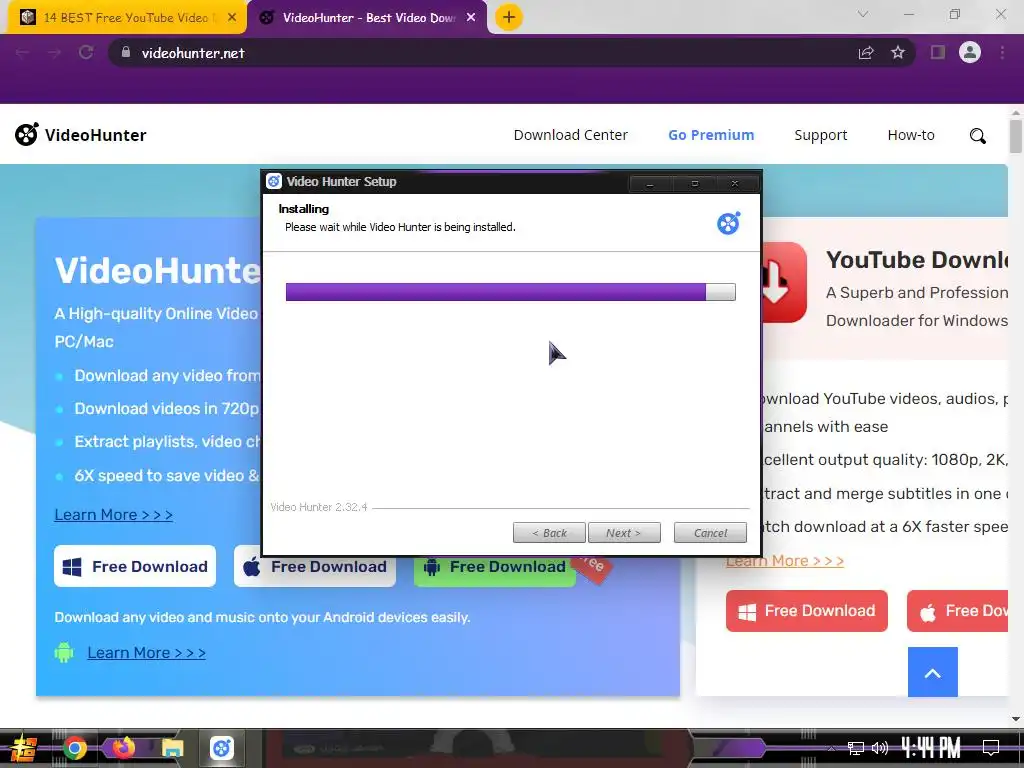1024x768 pixels.
Task: Open the notification center icon
Action: [991, 747]
